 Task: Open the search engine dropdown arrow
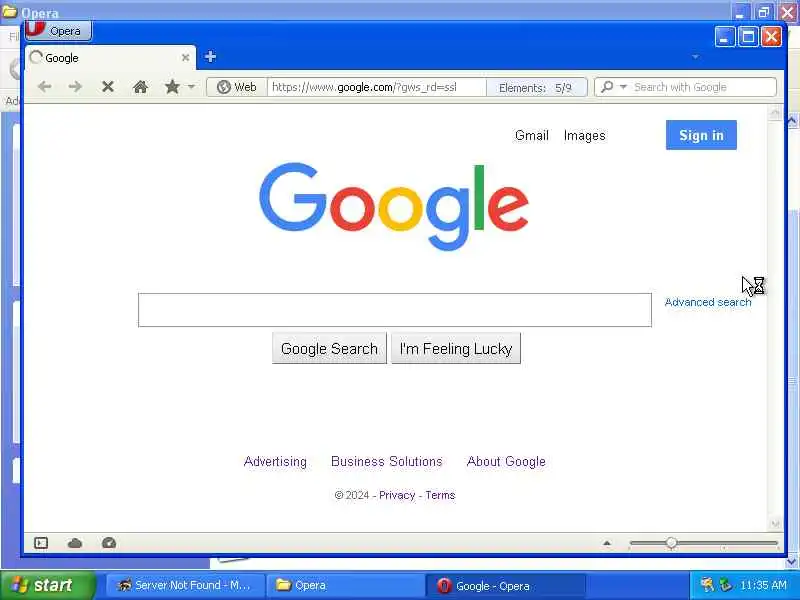[623, 87]
